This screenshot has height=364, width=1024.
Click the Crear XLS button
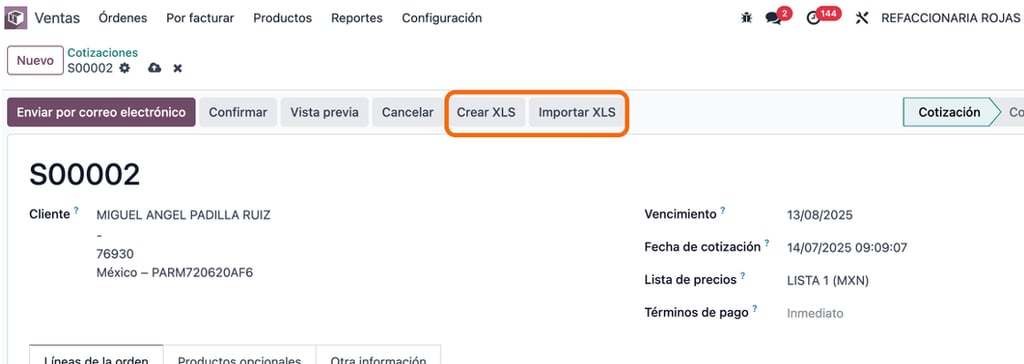click(486, 112)
